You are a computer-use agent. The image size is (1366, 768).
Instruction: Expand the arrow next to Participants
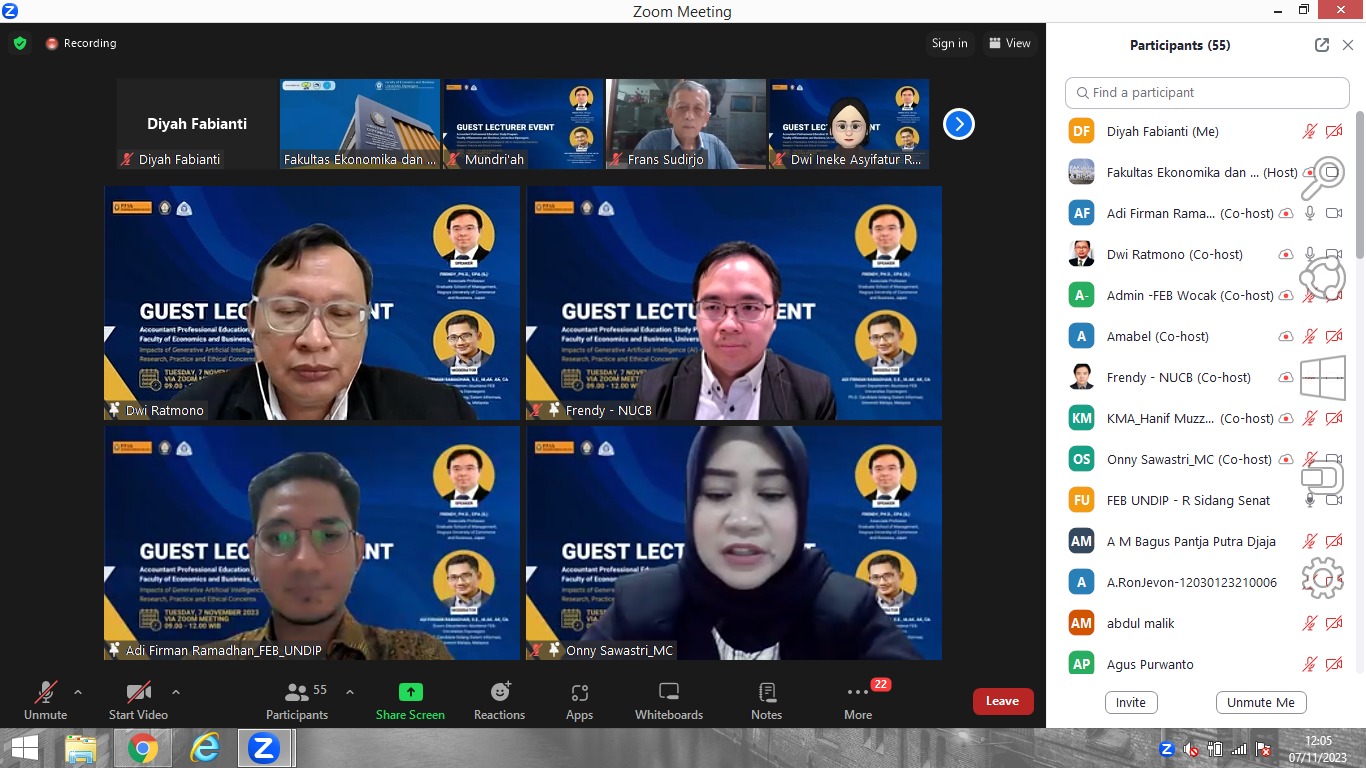click(x=350, y=692)
